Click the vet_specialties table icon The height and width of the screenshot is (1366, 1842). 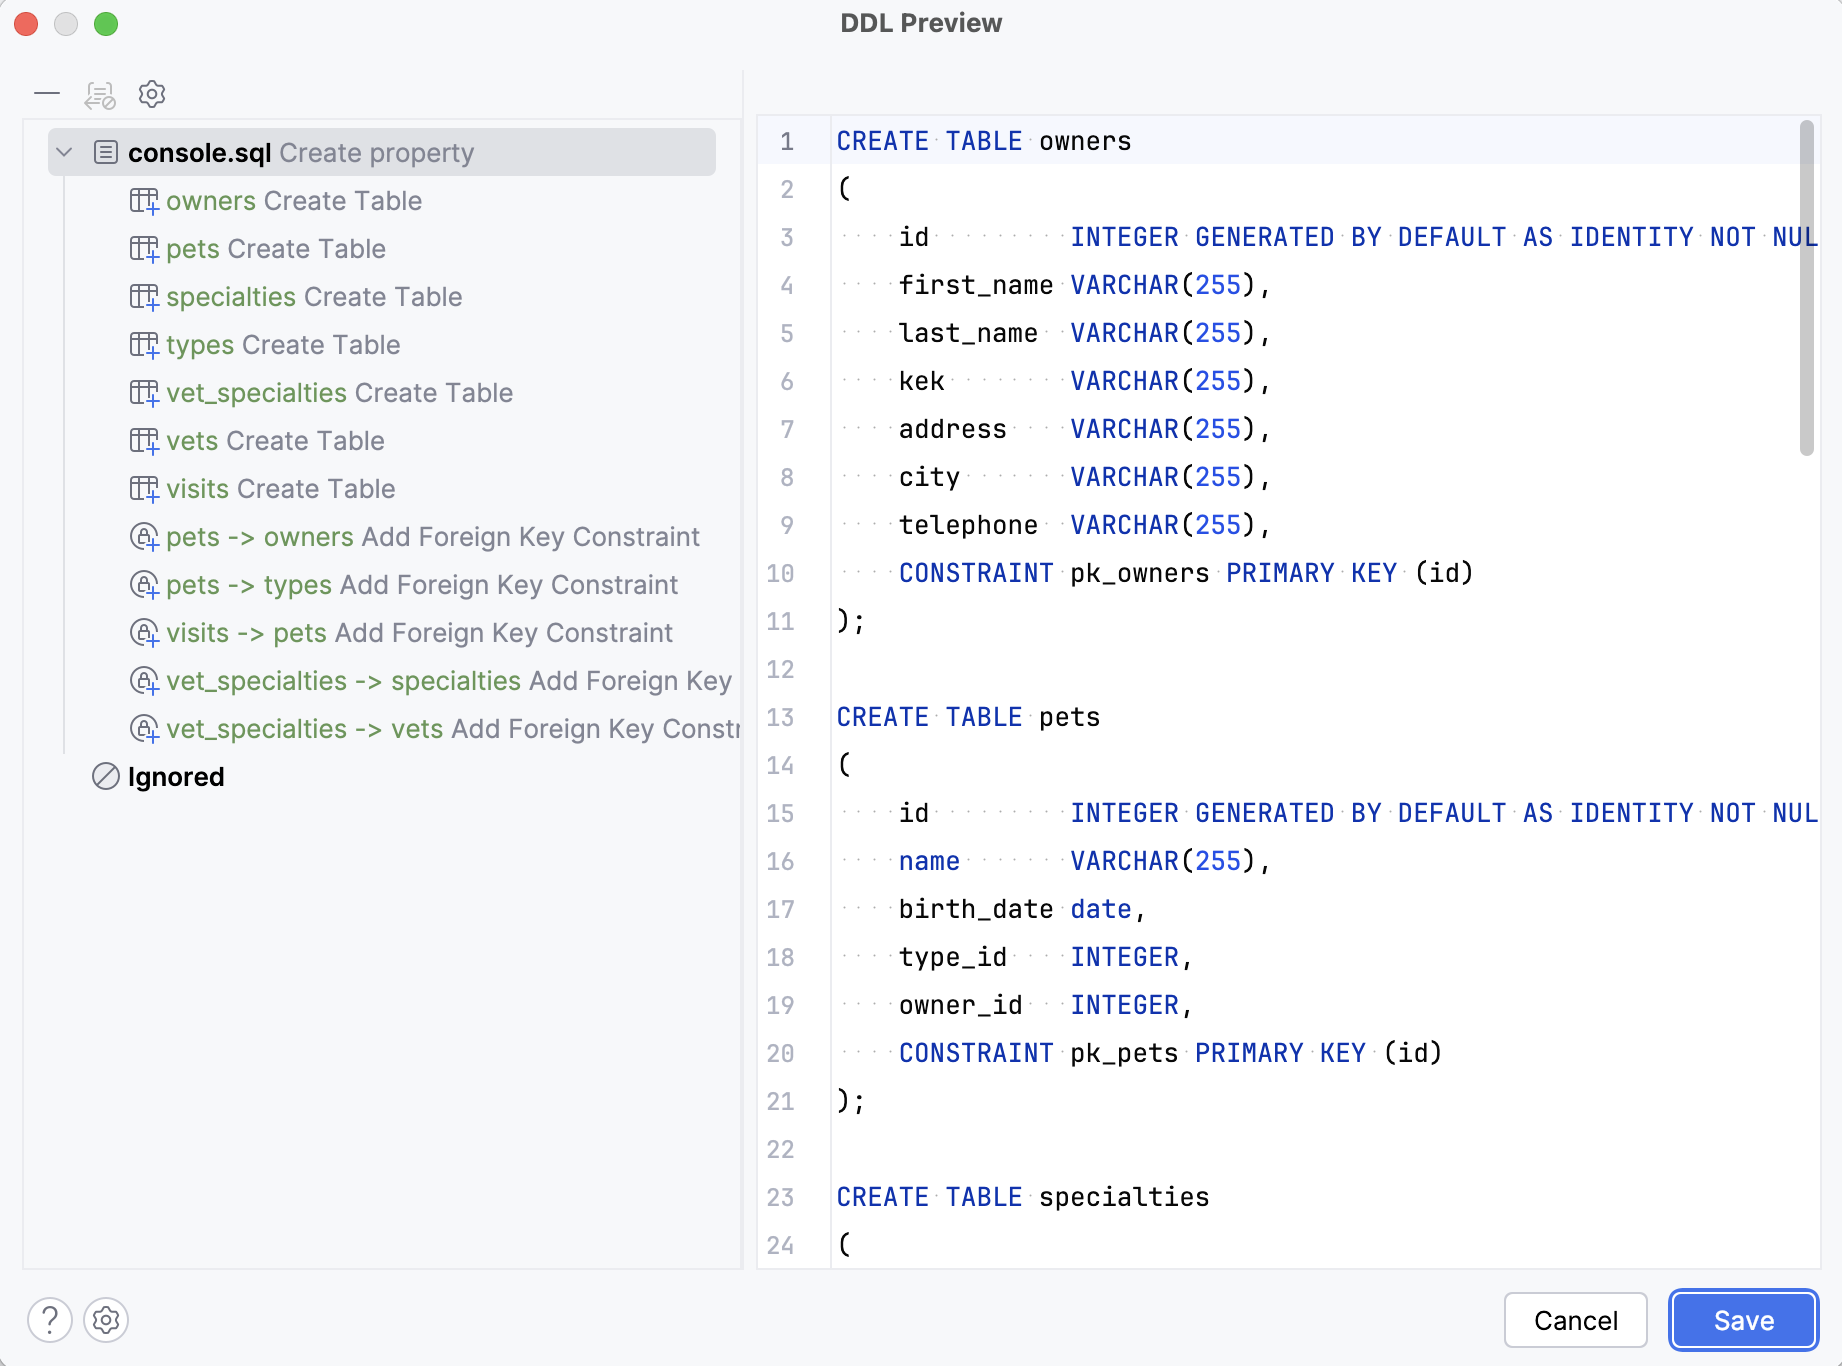click(144, 392)
